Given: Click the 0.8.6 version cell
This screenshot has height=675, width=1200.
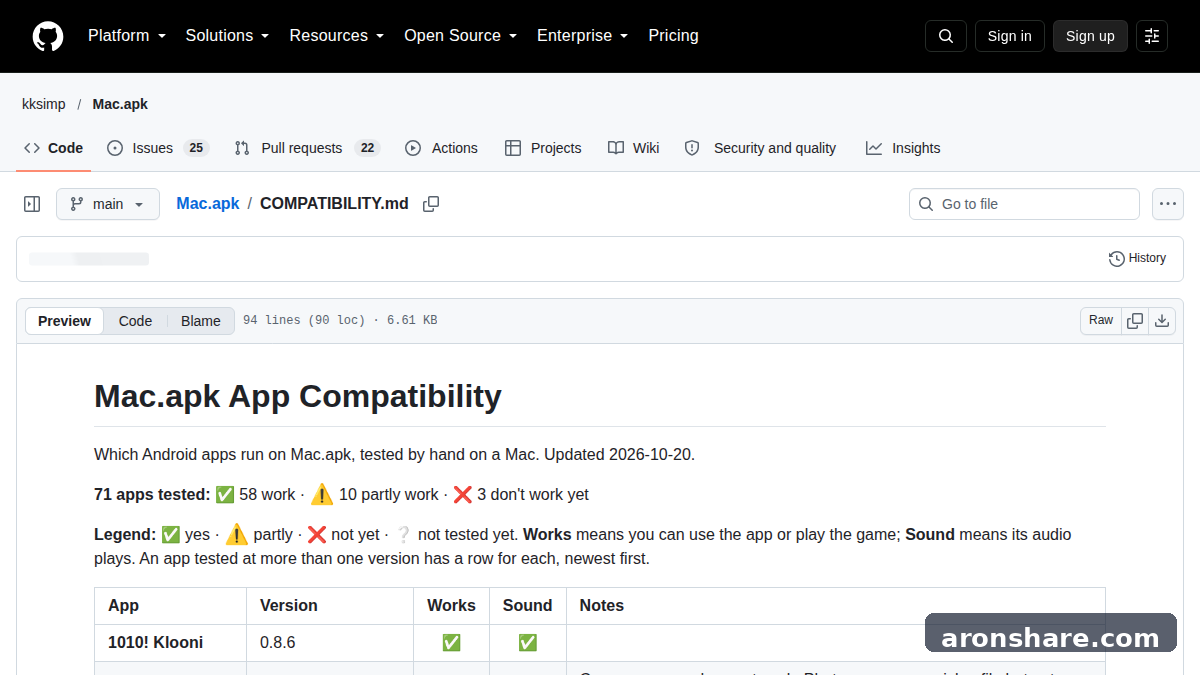Looking at the screenshot, I should coord(330,643).
